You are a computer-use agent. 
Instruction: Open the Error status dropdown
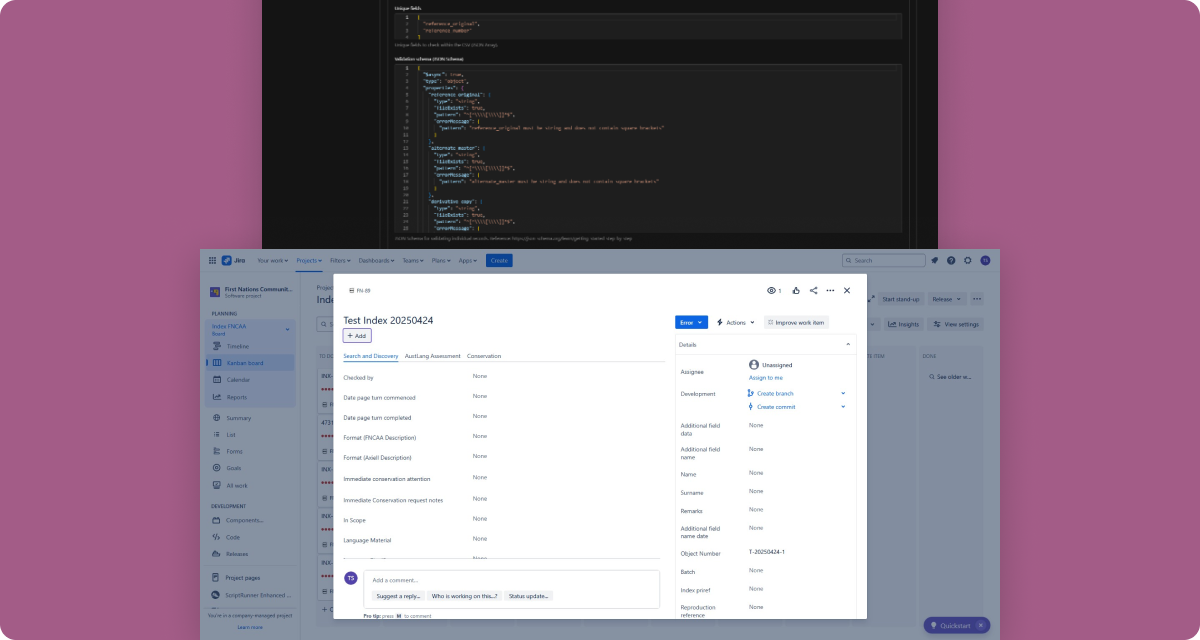point(691,323)
